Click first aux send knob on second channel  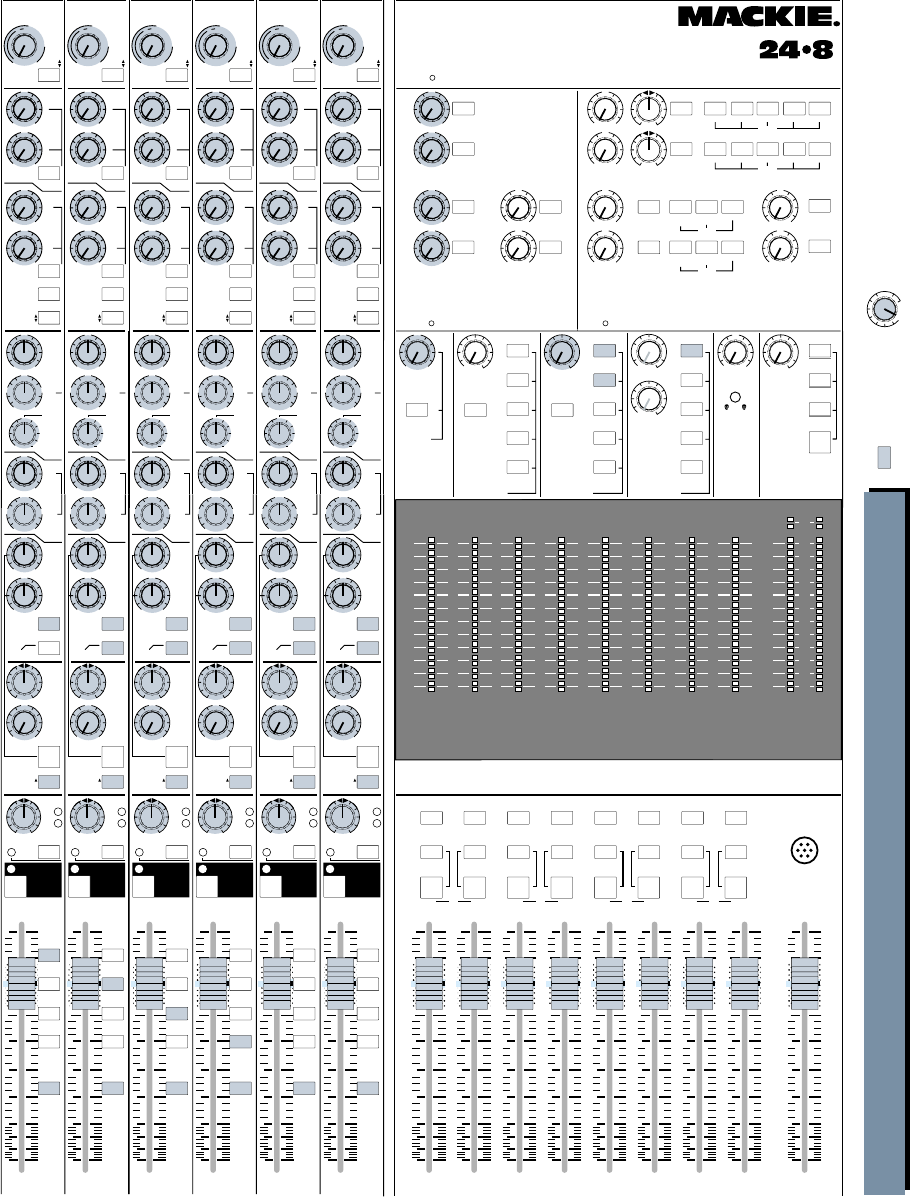point(88,109)
